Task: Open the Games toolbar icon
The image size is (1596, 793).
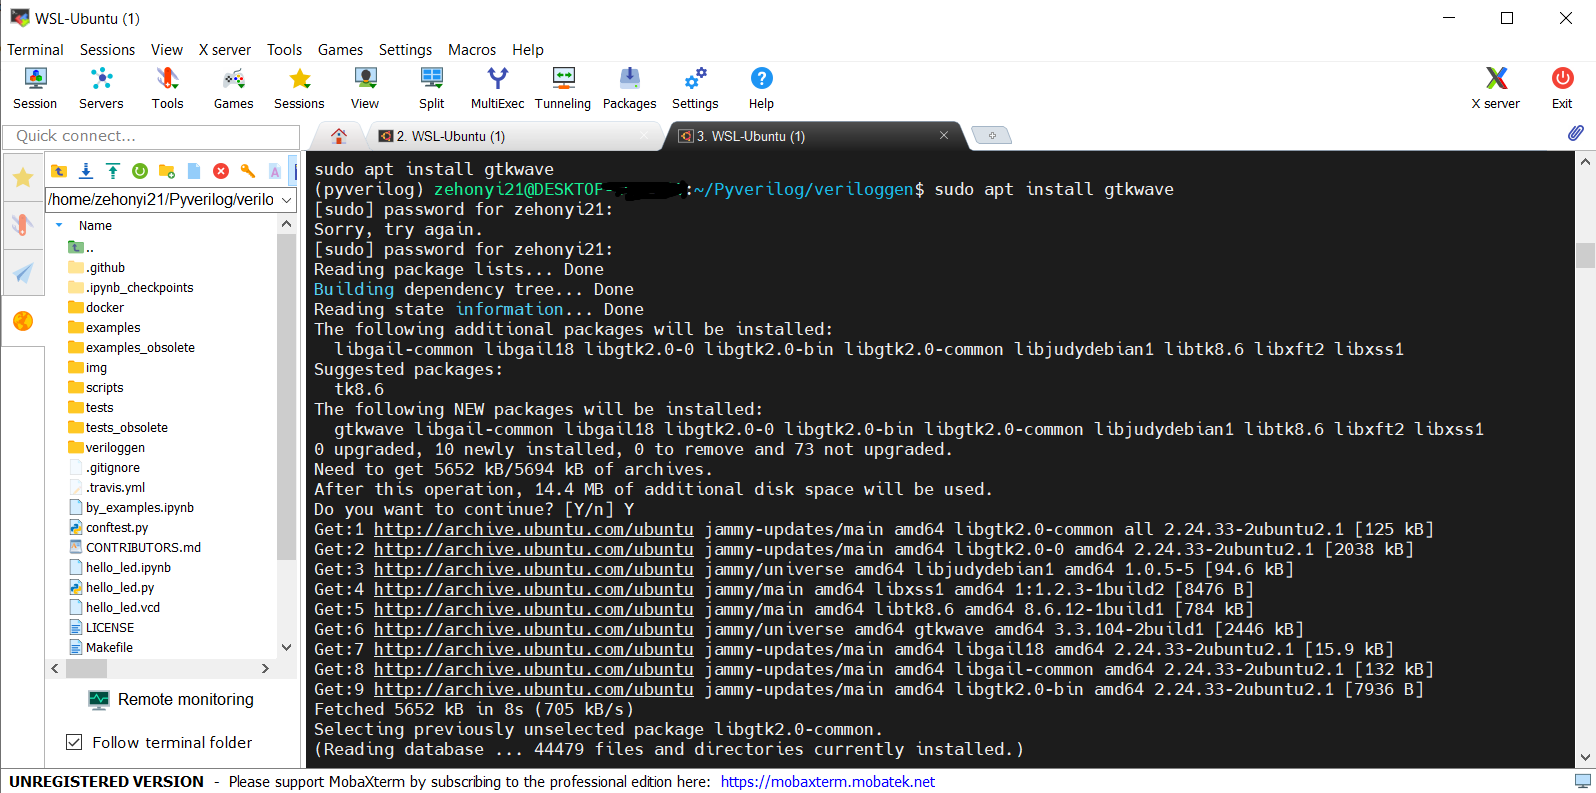Action: [233, 87]
